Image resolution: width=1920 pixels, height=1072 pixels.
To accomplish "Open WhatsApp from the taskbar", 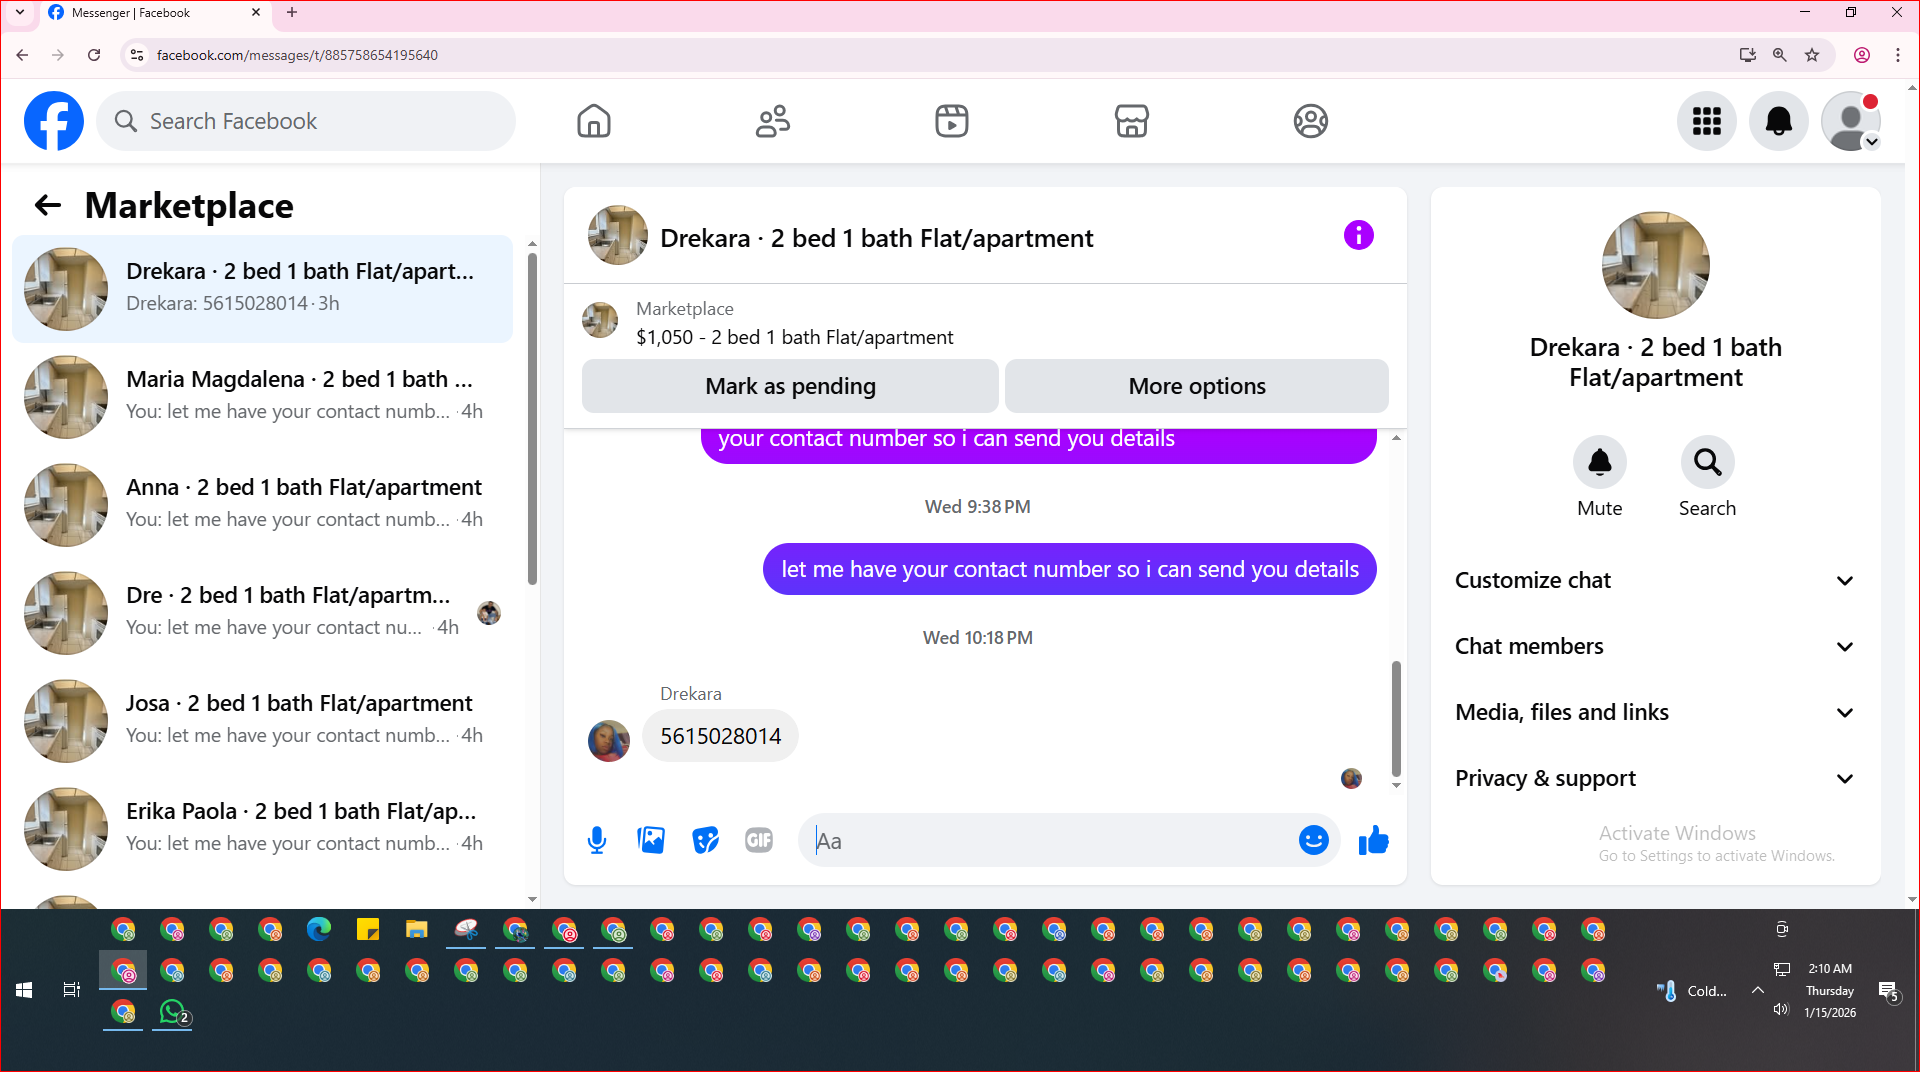I will coord(173,1012).
